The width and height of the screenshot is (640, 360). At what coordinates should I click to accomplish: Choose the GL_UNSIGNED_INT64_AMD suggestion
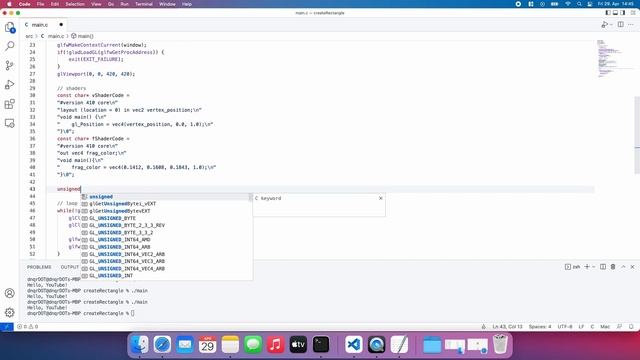[166, 240]
